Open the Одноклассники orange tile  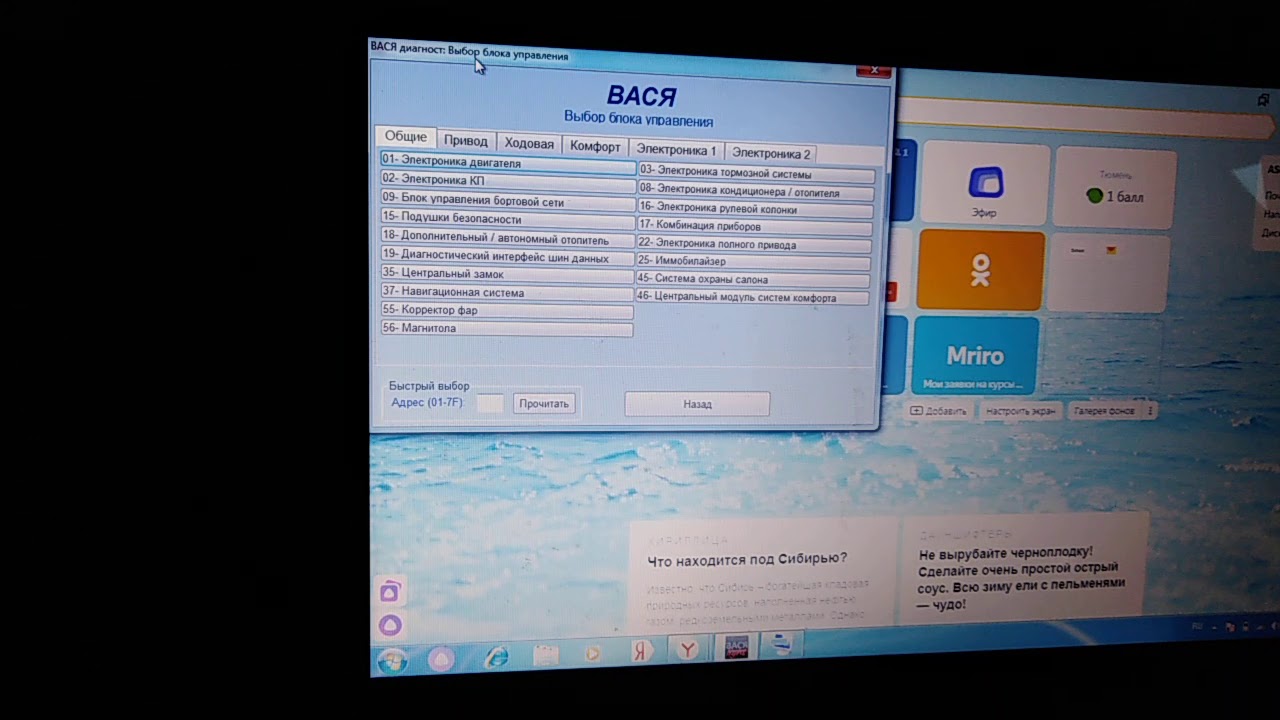click(x=980, y=270)
